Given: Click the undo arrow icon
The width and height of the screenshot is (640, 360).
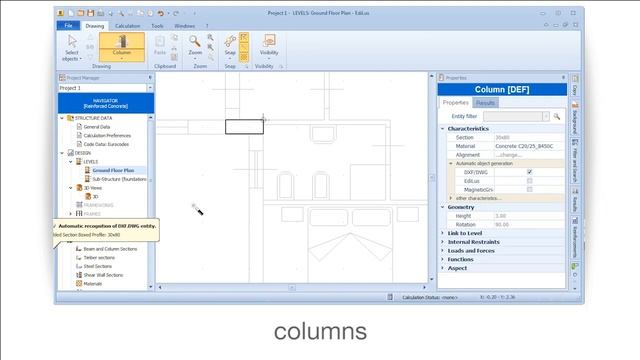Looking at the screenshot, I should coord(160,13).
